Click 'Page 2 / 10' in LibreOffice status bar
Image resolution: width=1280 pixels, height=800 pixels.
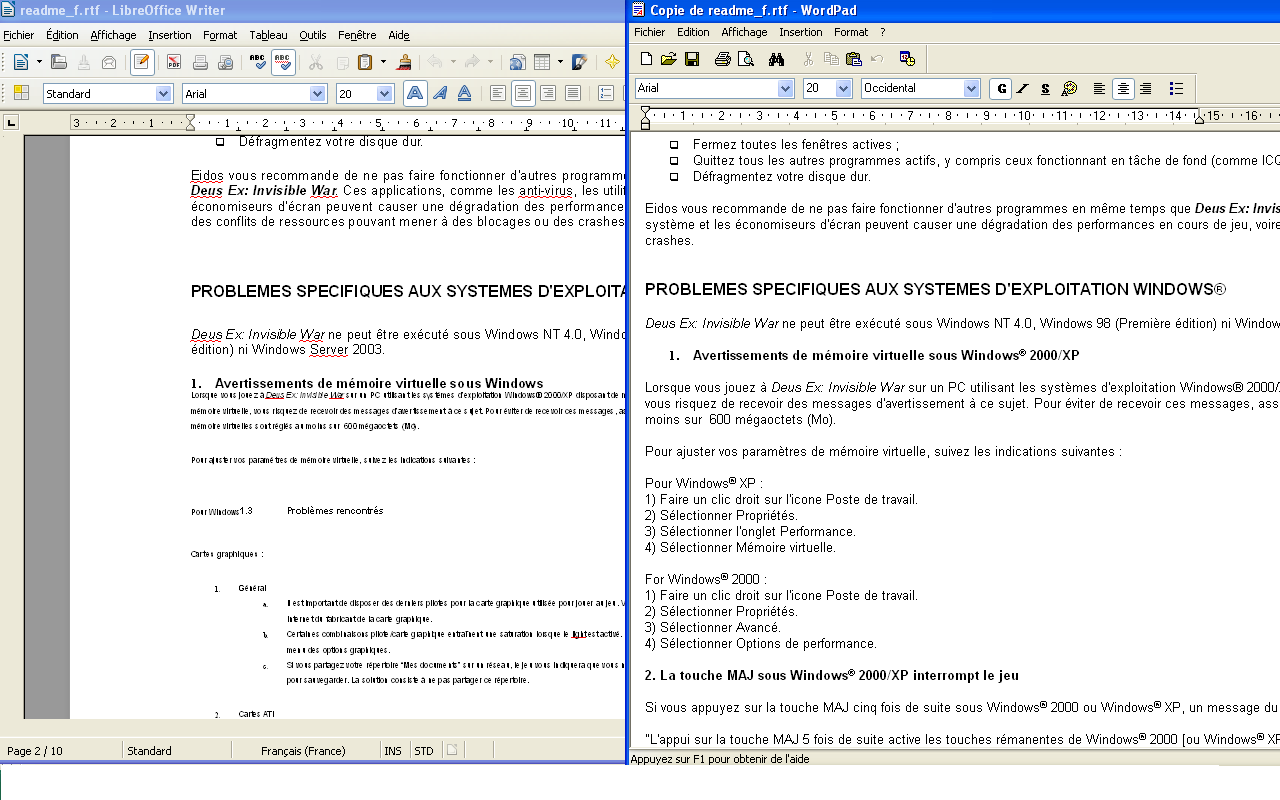pyautogui.click(x=34, y=751)
